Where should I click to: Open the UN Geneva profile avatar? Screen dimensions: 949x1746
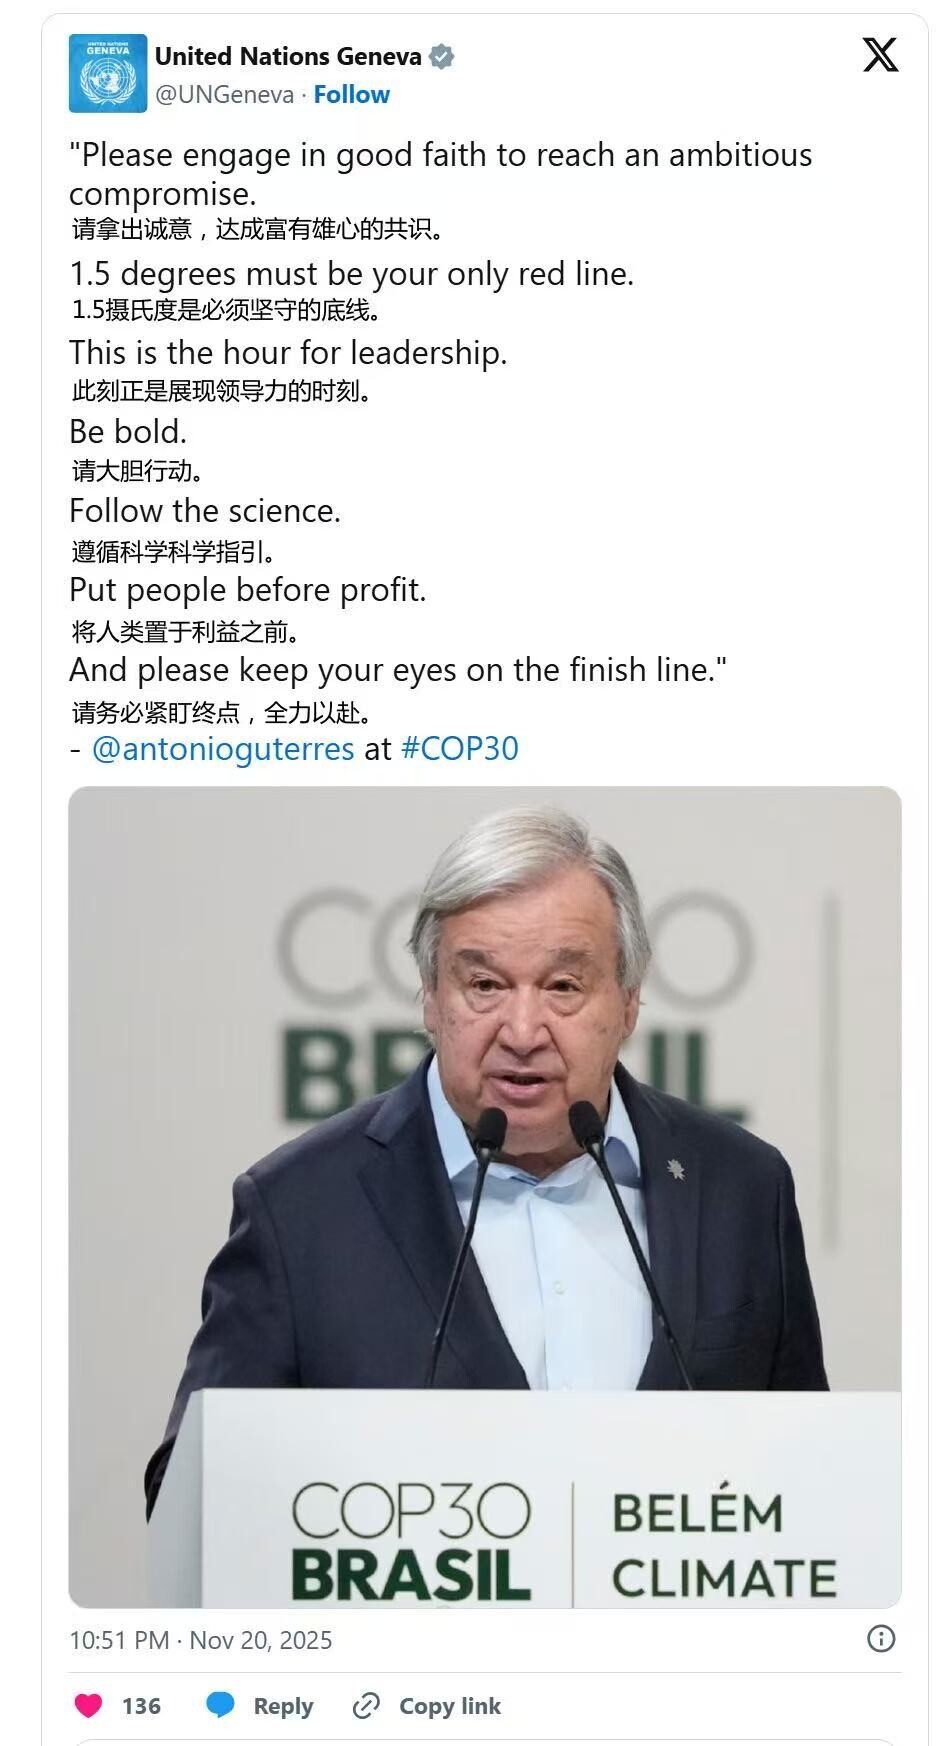(107, 73)
